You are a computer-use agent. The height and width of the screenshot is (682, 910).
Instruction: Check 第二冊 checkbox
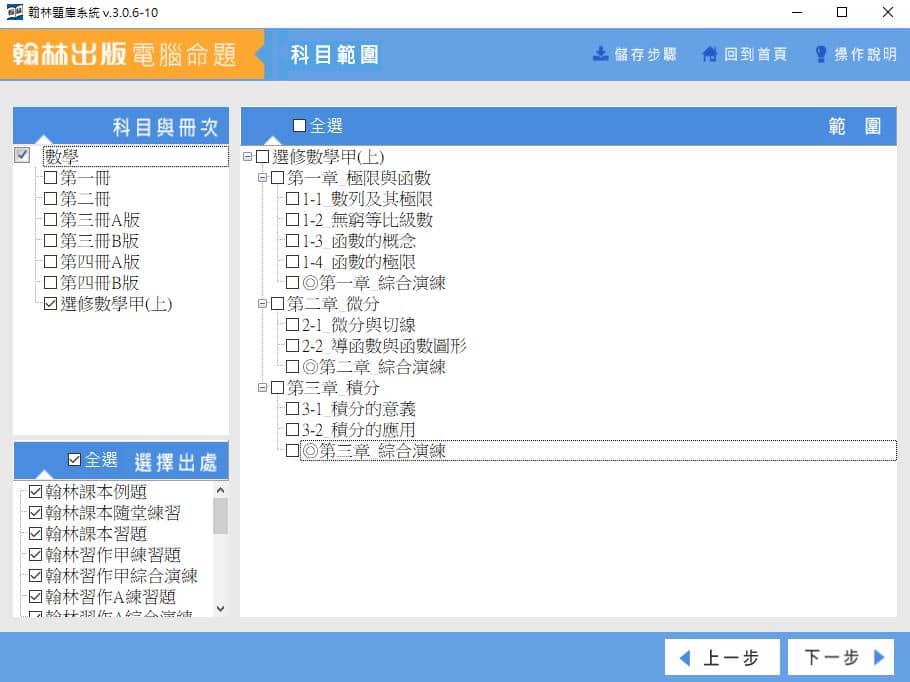50,199
